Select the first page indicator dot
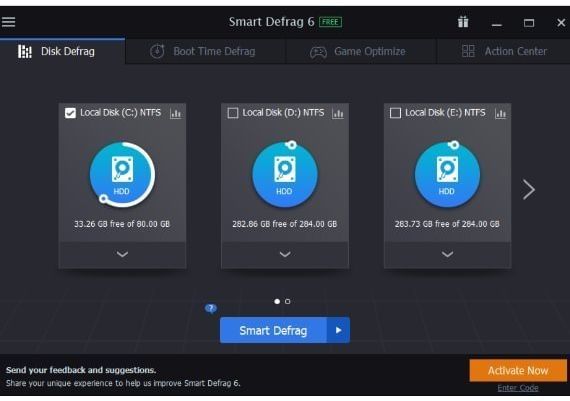Image resolution: width=570 pixels, height=401 pixels. click(277, 301)
